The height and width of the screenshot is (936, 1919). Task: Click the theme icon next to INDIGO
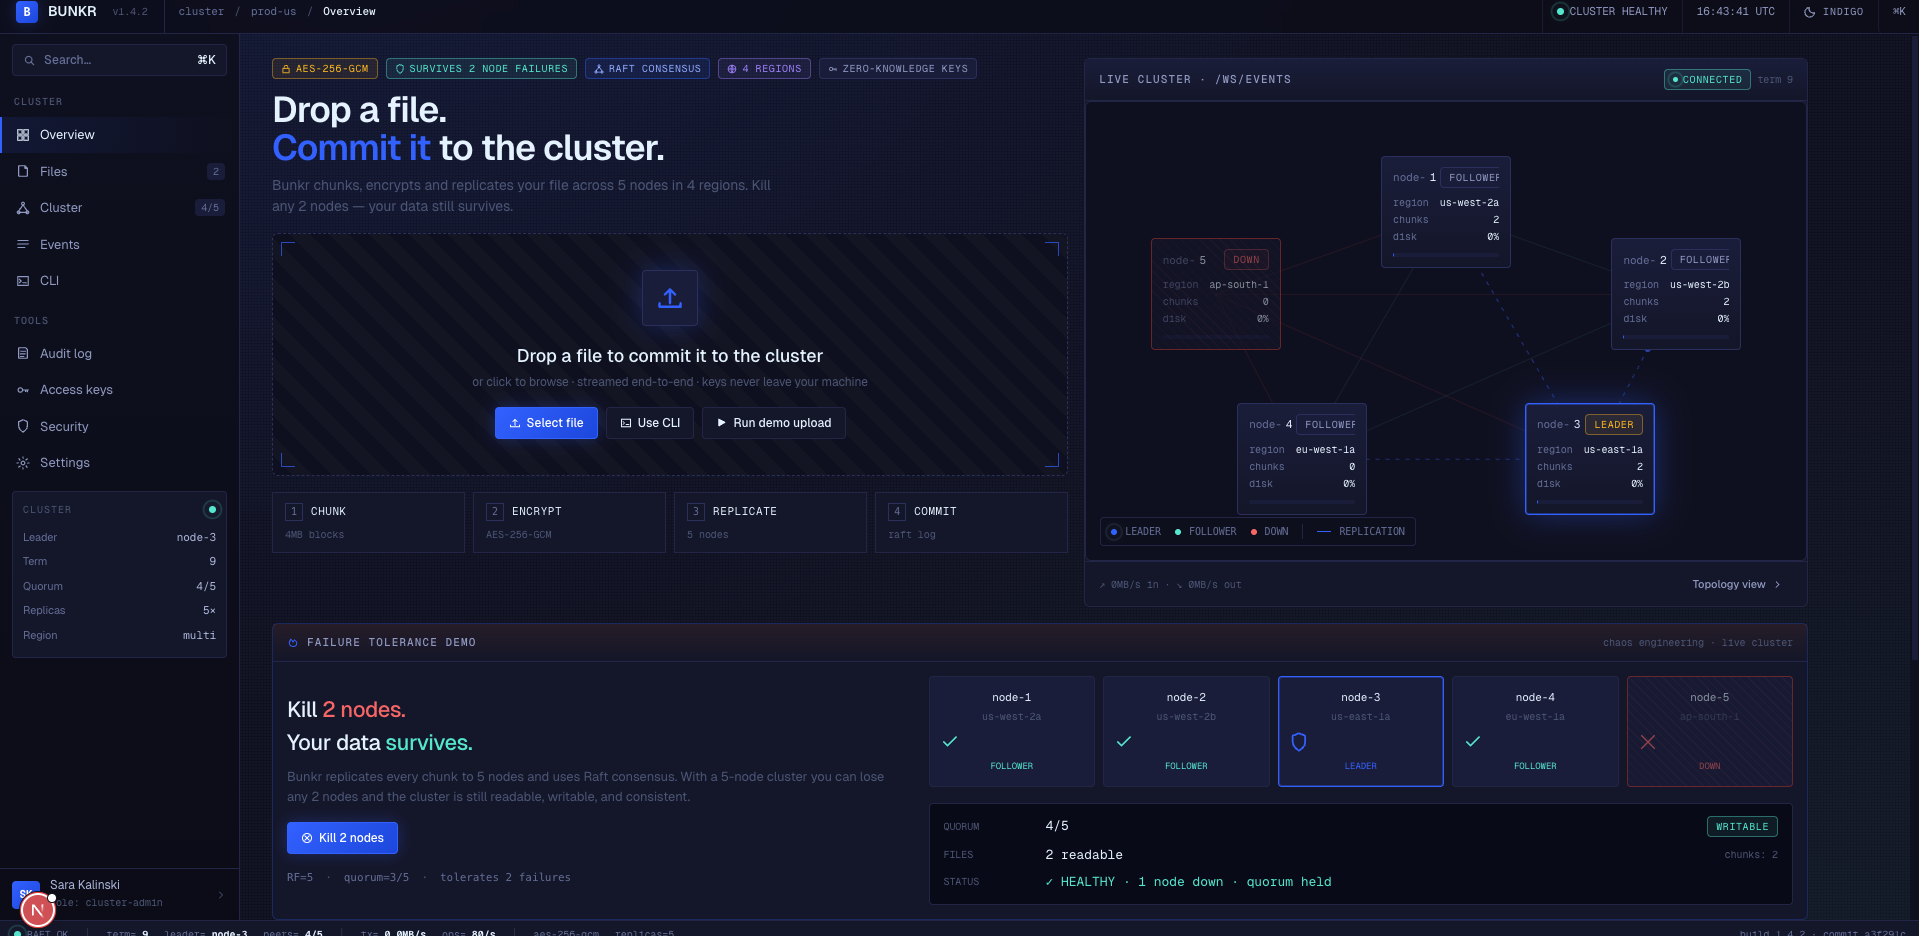pyautogui.click(x=1809, y=12)
